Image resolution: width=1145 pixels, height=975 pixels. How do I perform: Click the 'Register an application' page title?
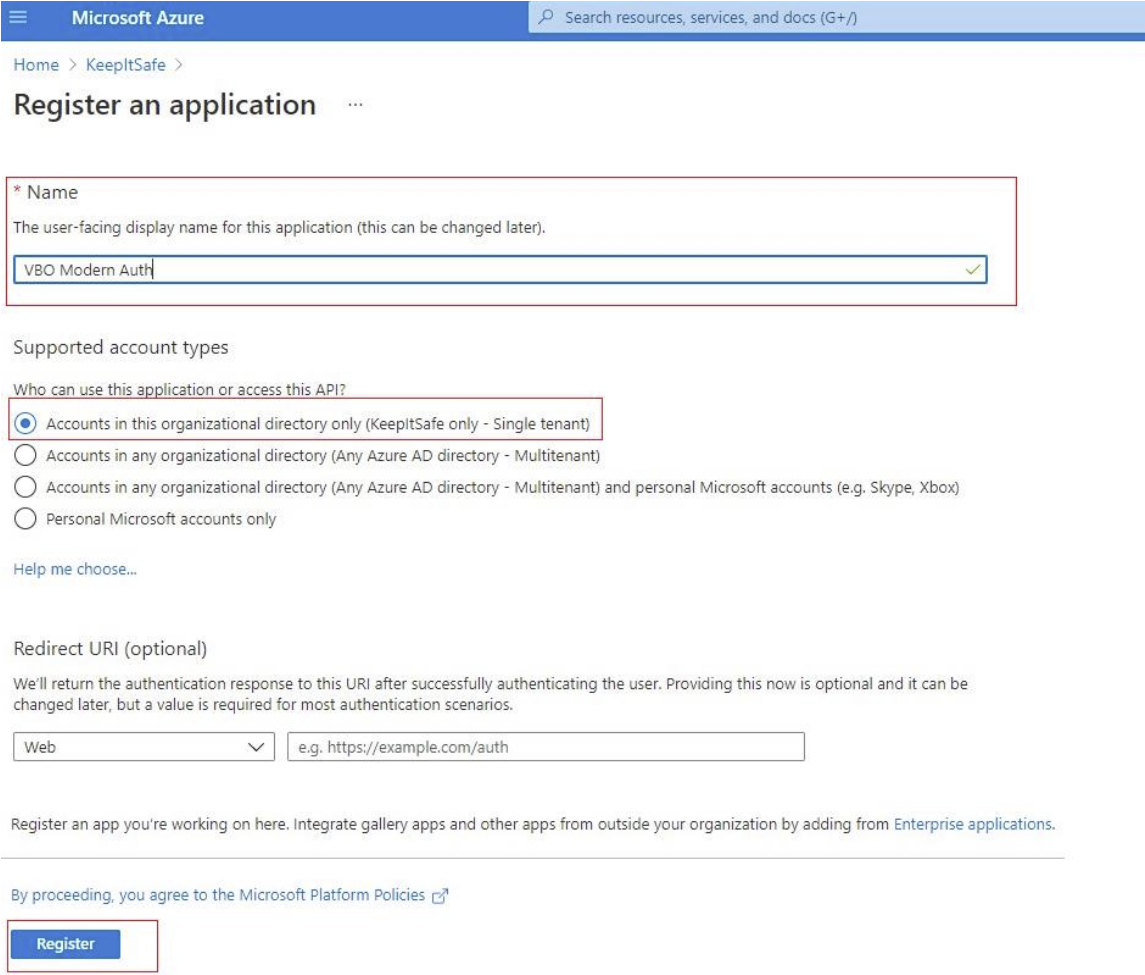[165, 105]
